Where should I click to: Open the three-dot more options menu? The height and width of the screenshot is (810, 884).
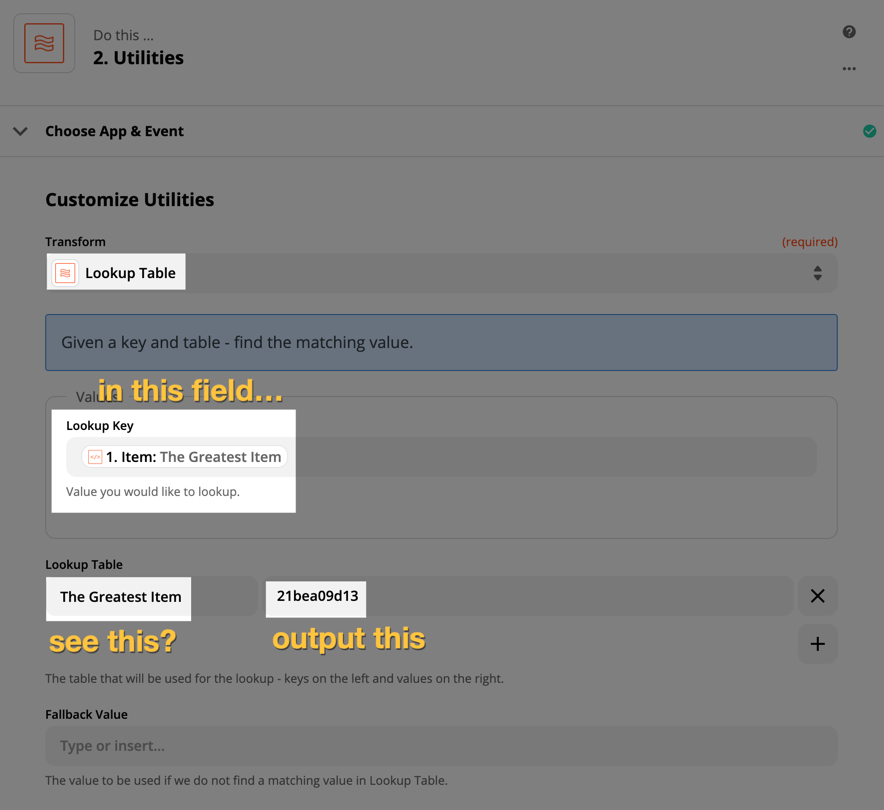pos(849,69)
